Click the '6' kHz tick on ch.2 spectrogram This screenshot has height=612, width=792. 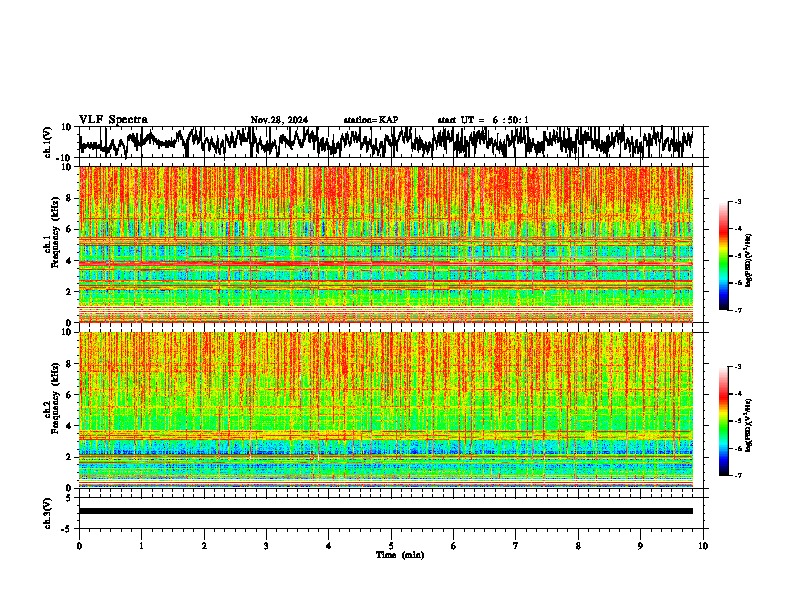tap(70, 395)
